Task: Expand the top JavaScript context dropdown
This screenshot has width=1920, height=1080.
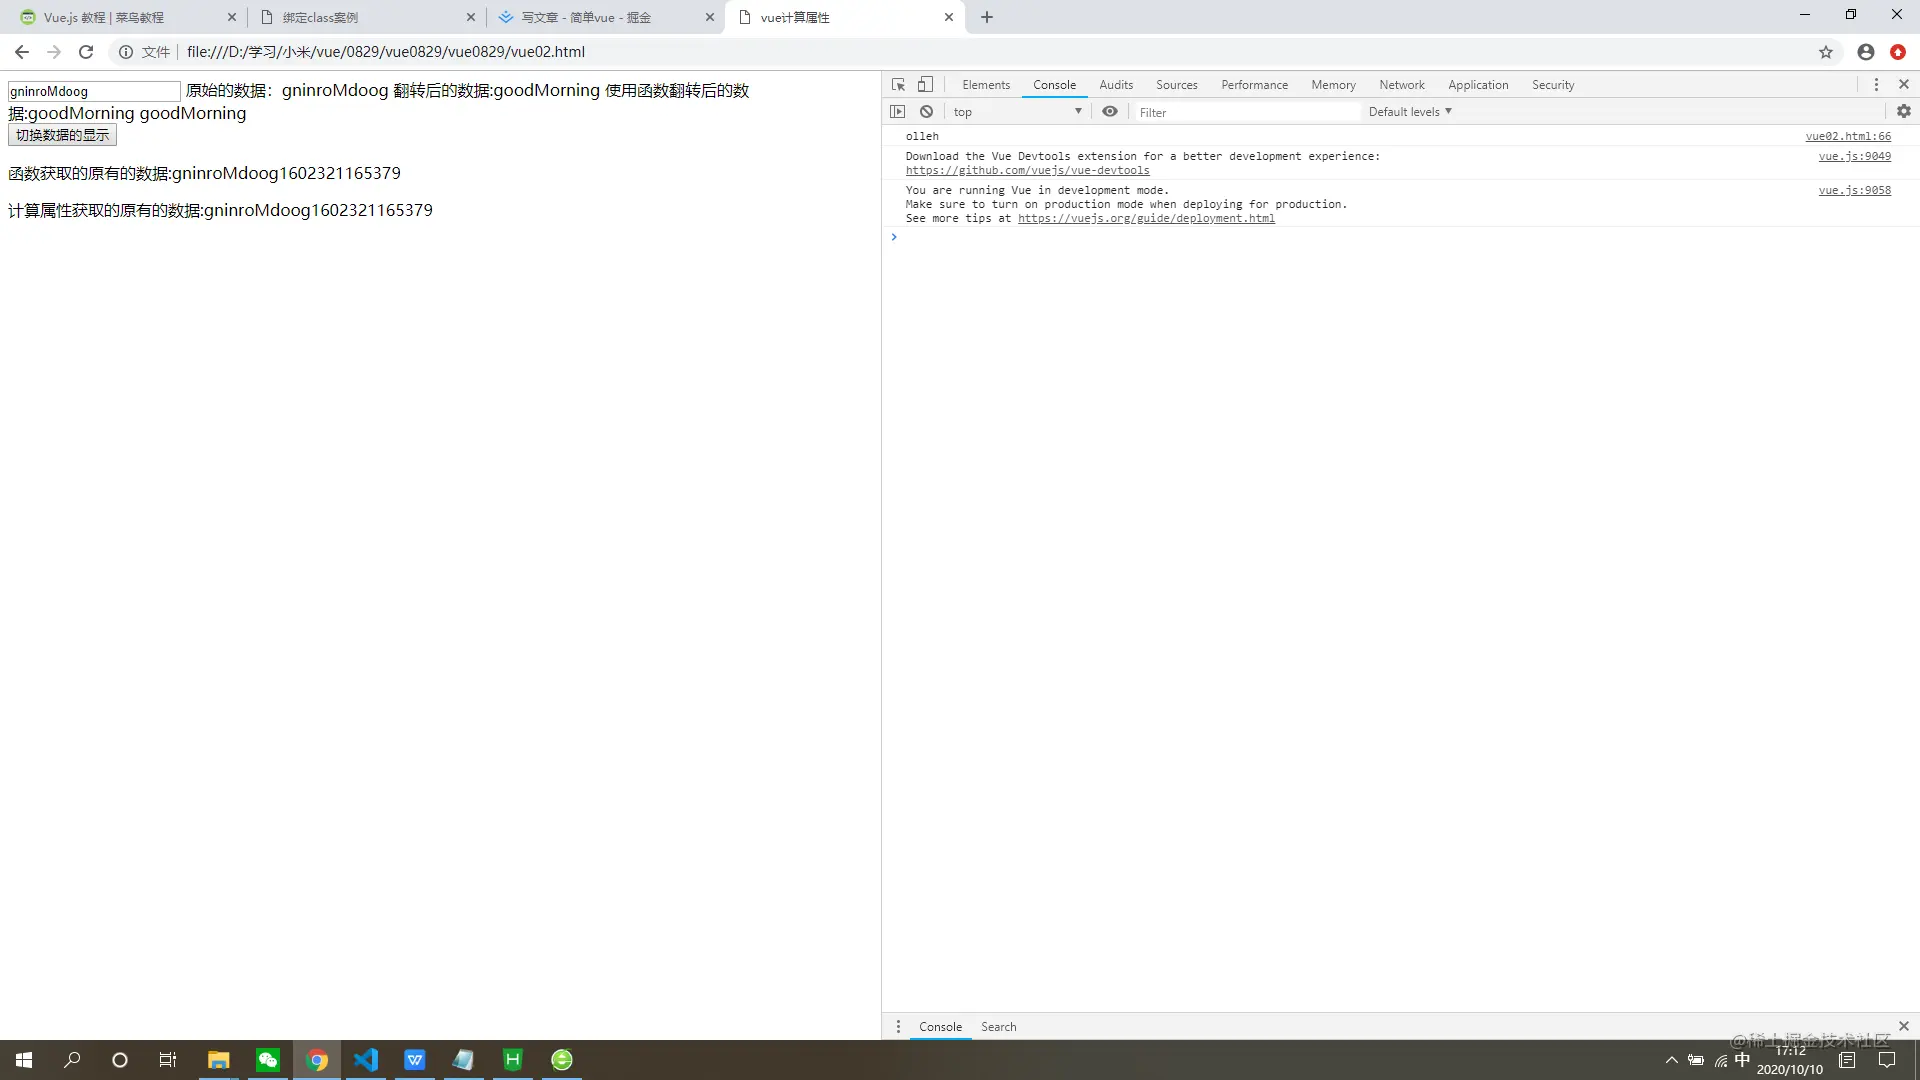Action: tap(1017, 112)
